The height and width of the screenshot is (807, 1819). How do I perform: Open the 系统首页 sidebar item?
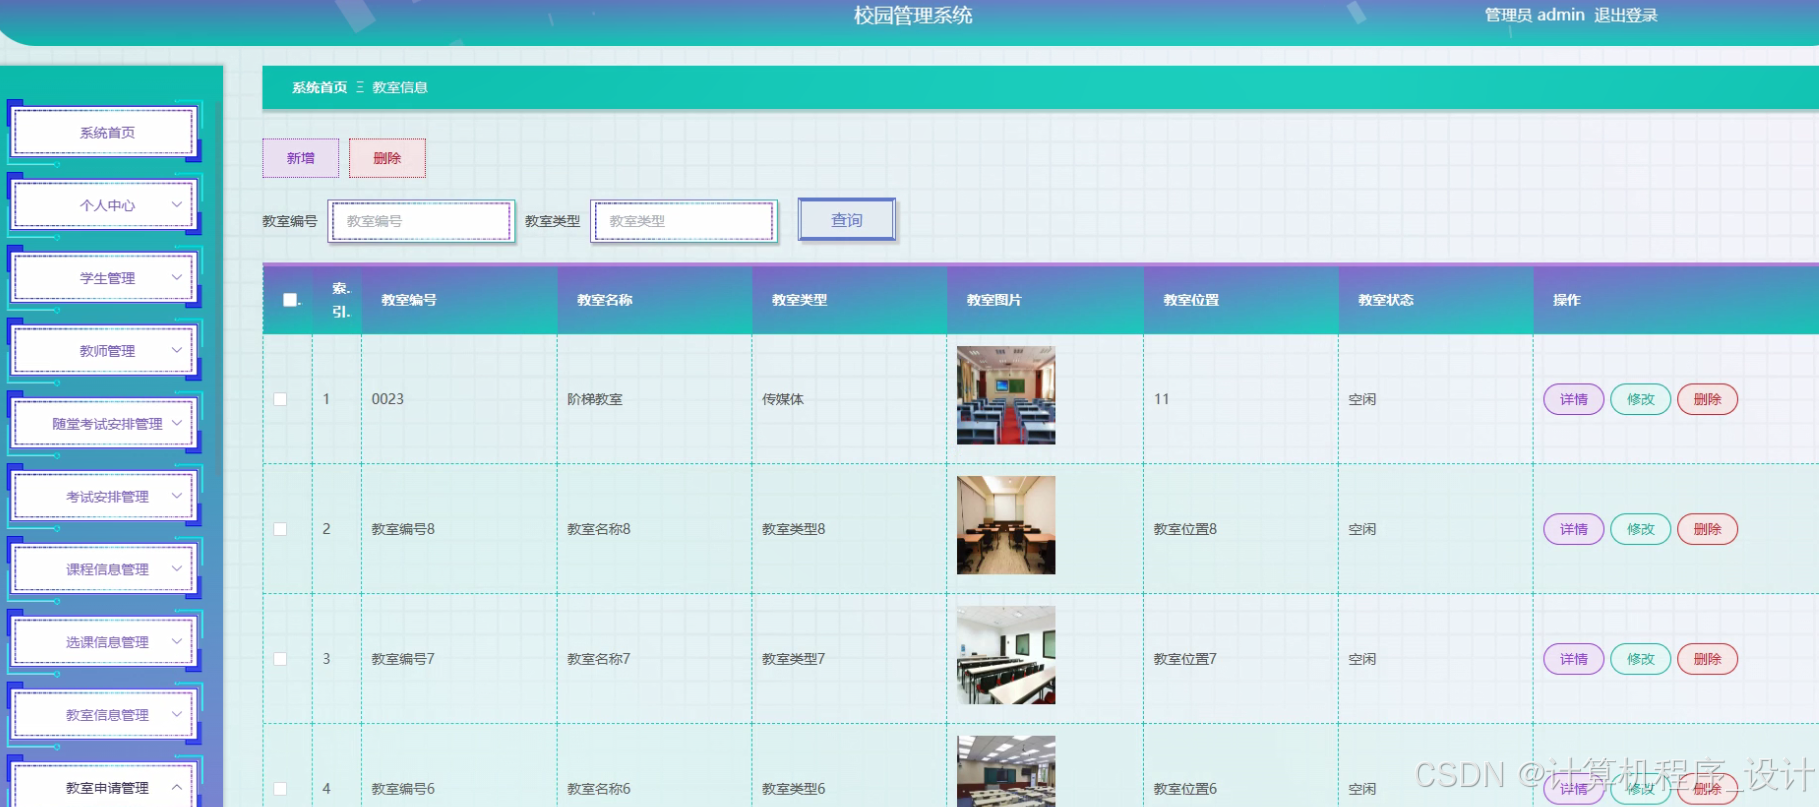[105, 132]
